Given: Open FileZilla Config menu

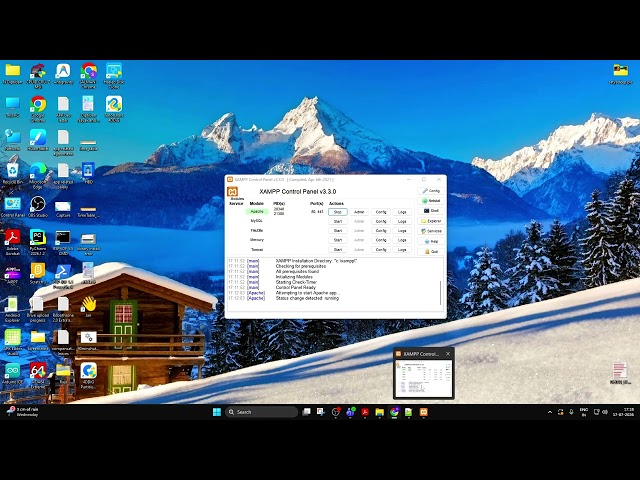Looking at the screenshot, I should (381, 231).
